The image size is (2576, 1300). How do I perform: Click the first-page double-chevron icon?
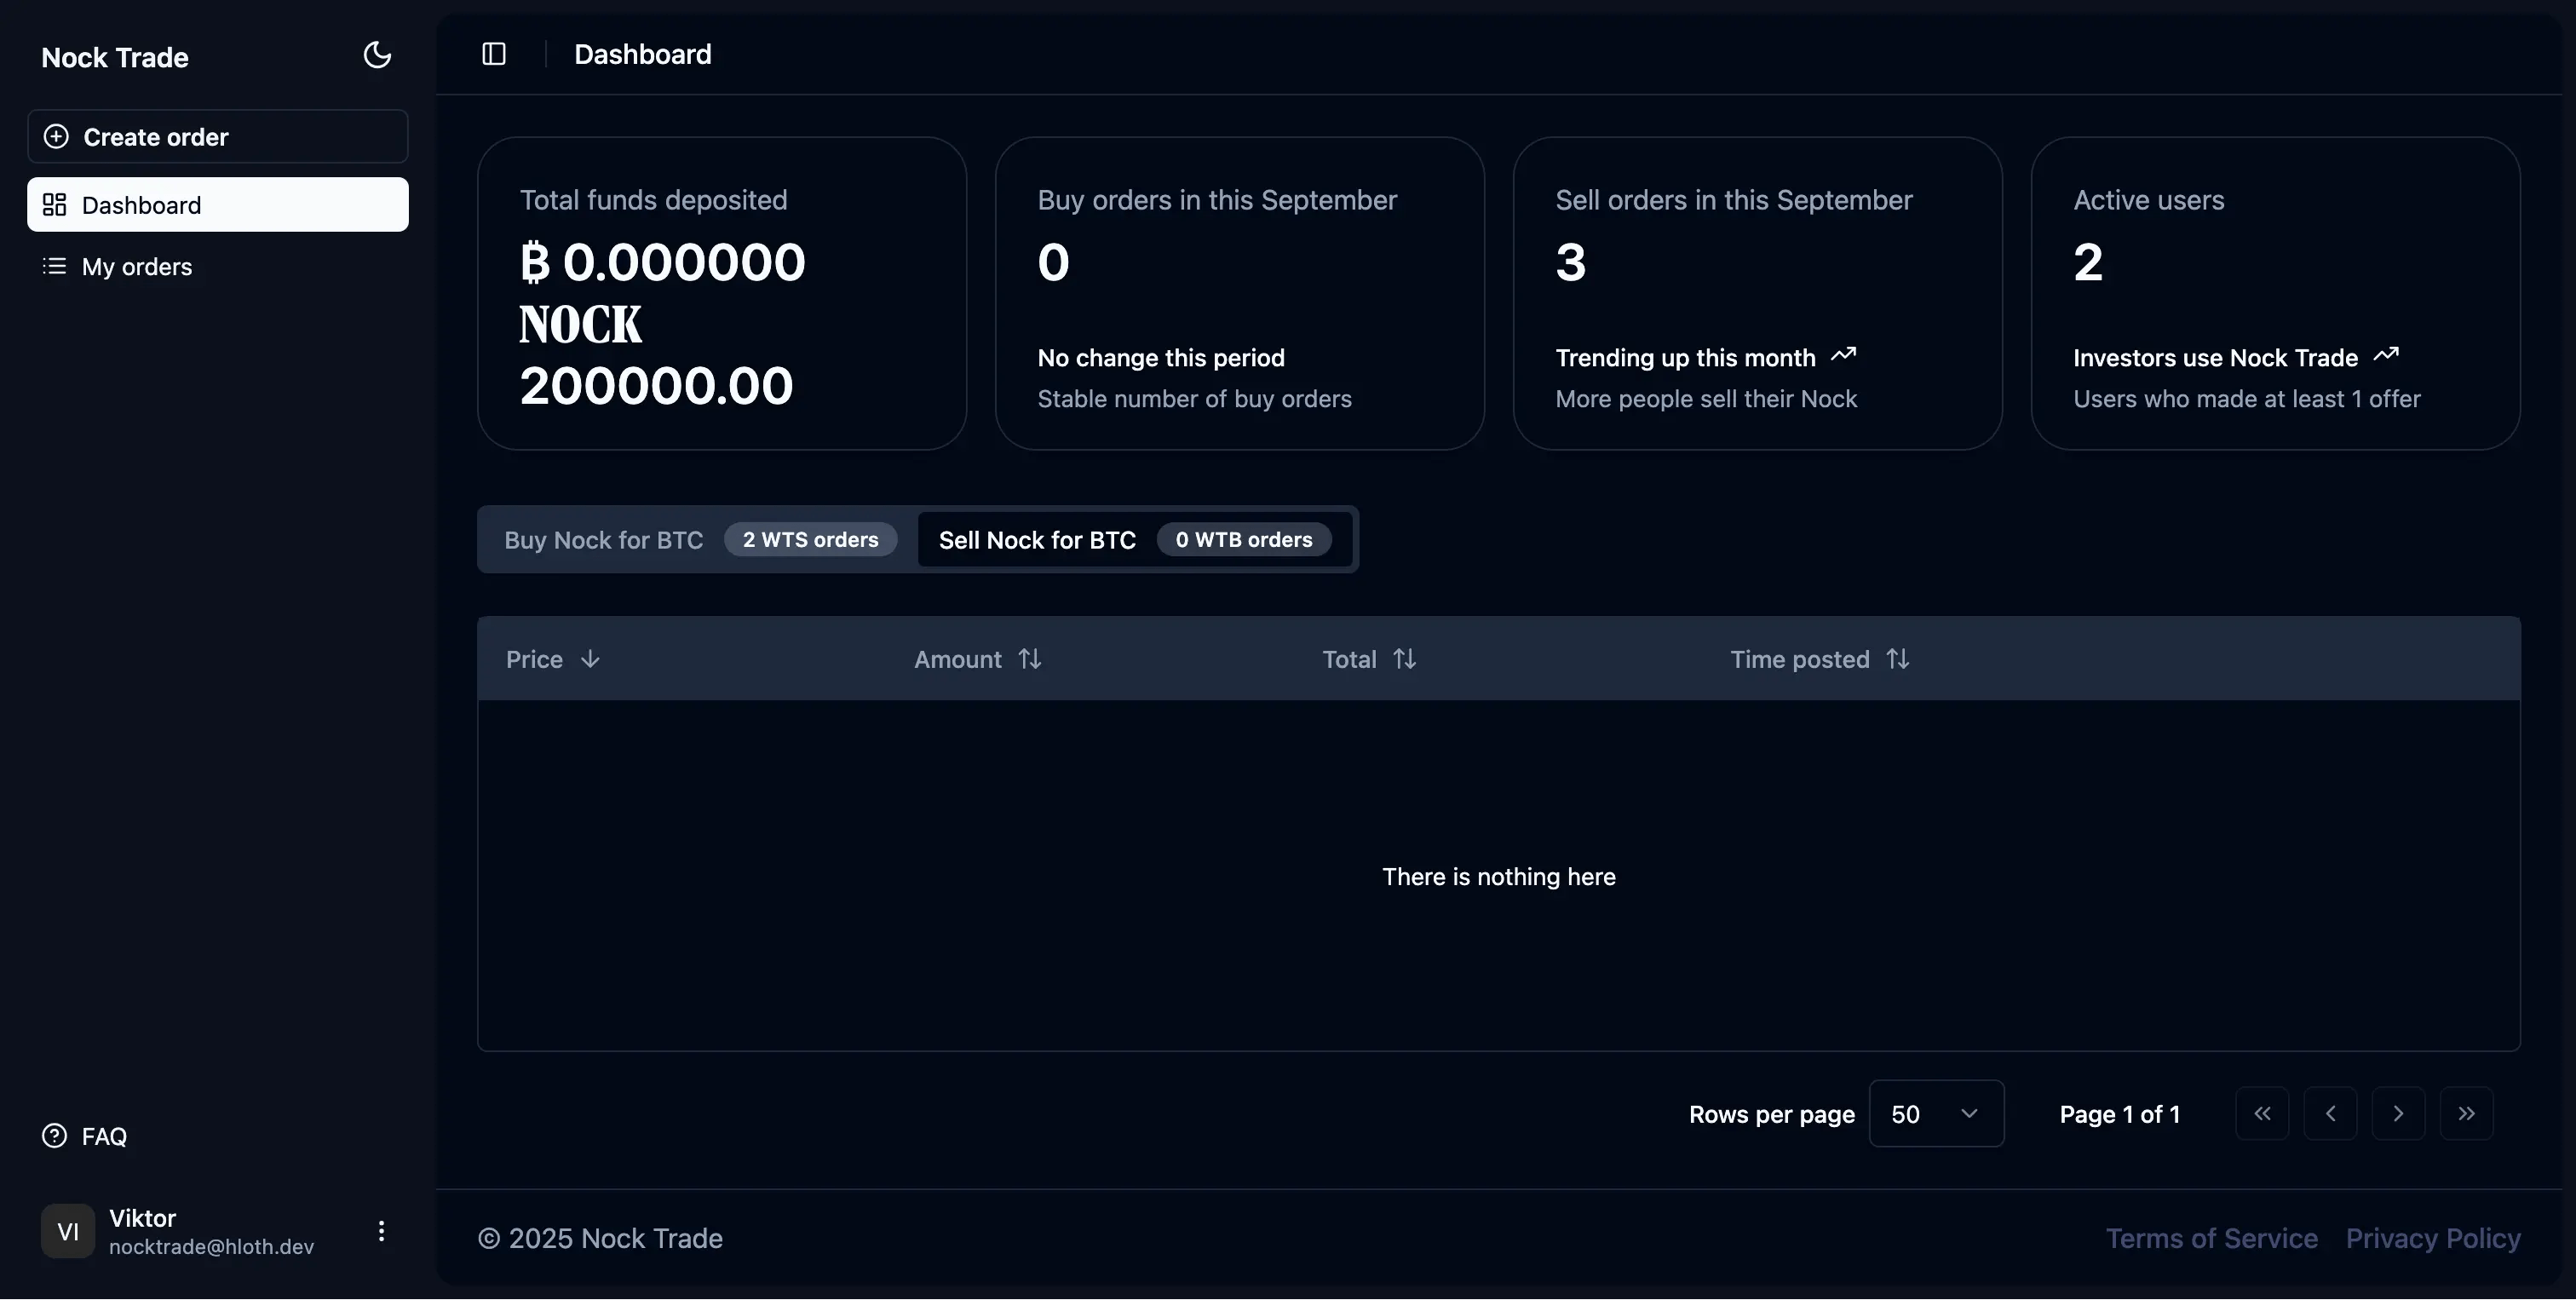[x=2262, y=1113]
